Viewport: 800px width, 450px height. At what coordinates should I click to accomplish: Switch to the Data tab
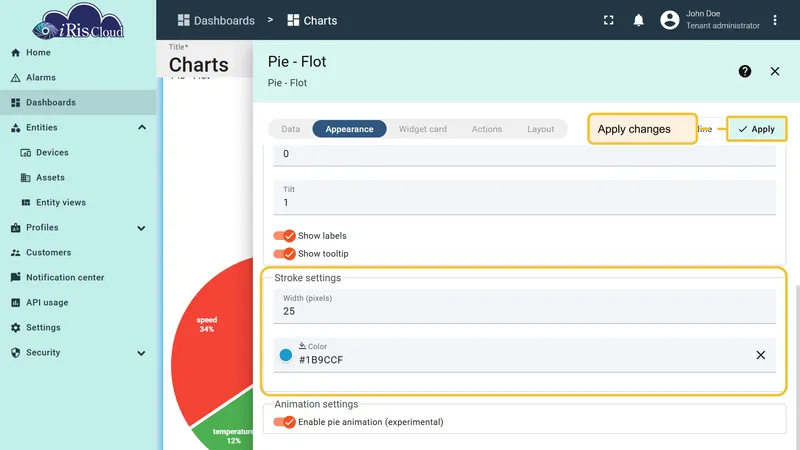(291, 129)
